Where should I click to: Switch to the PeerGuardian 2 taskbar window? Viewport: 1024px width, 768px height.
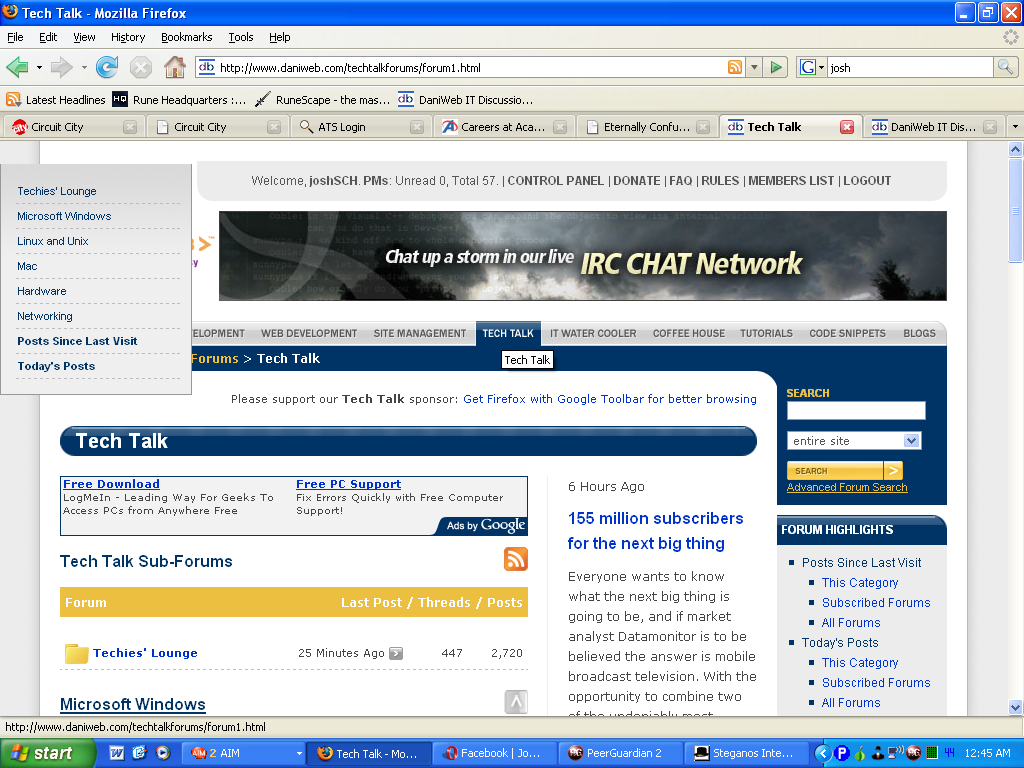click(620, 753)
